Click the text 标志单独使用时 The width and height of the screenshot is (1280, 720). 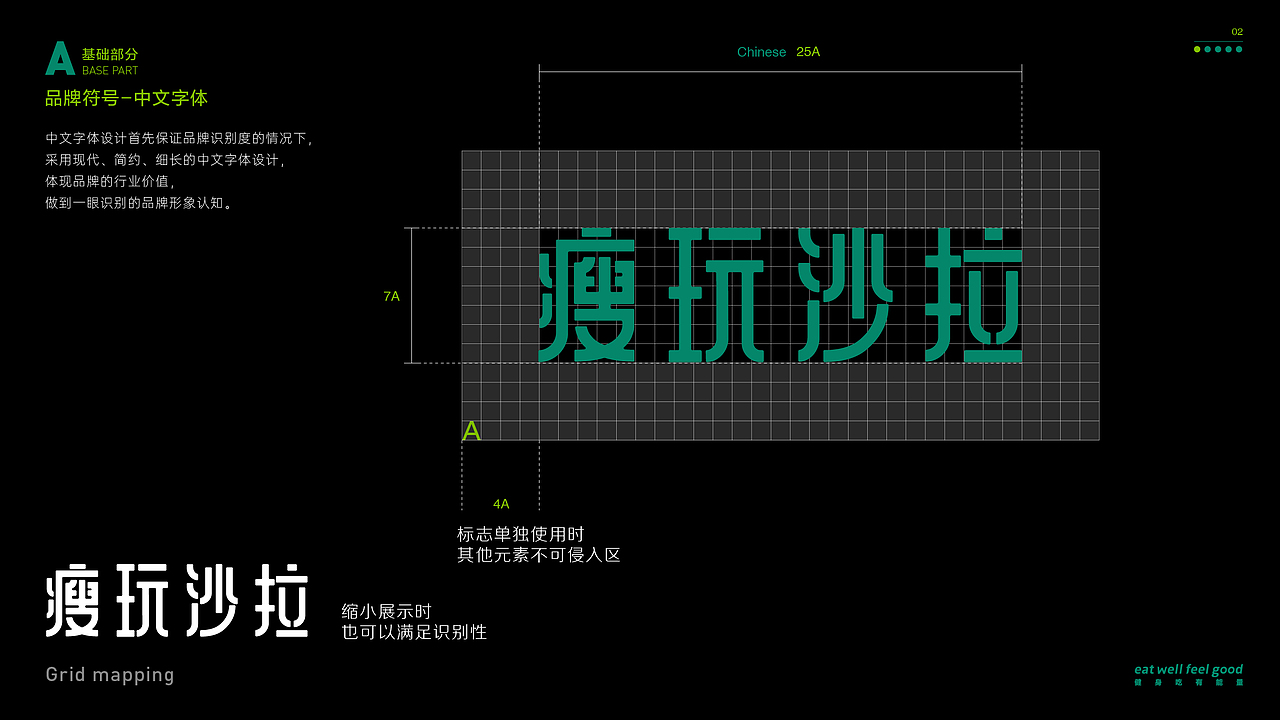[520, 534]
